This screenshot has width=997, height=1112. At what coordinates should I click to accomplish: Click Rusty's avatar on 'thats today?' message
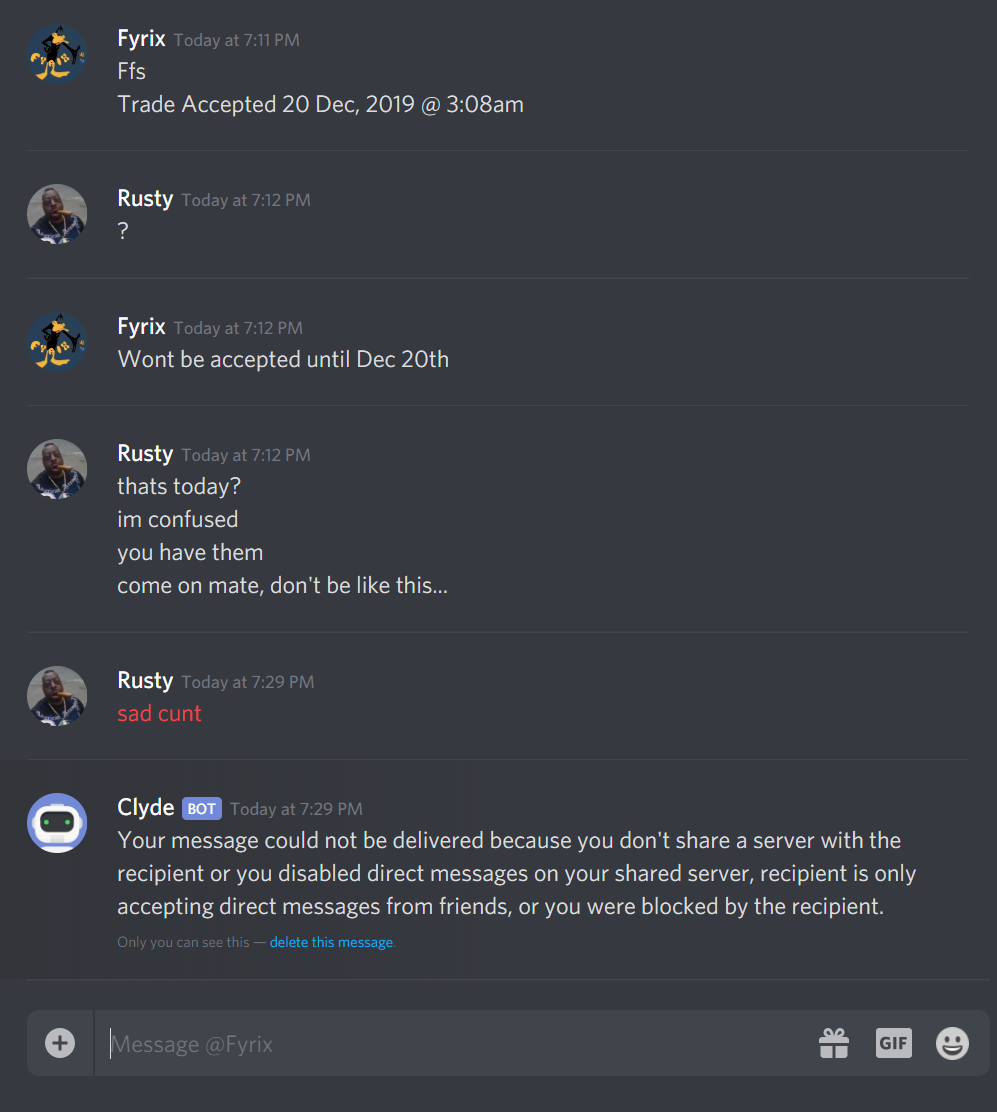pyautogui.click(x=57, y=469)
